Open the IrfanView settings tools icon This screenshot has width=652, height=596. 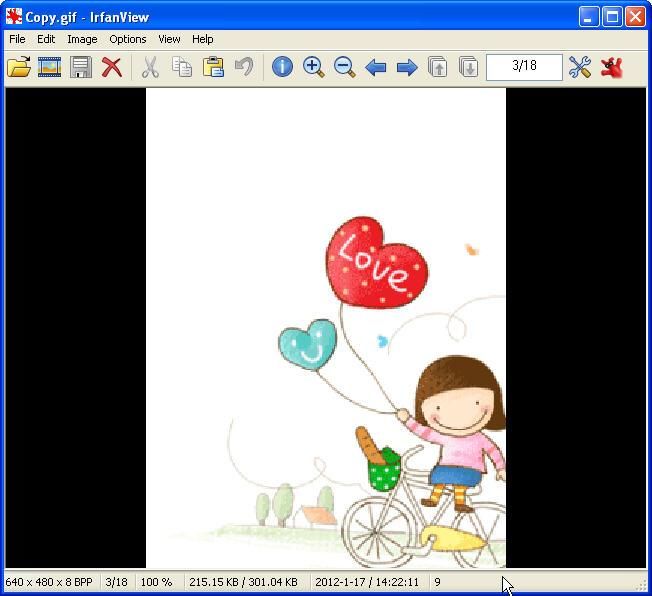[x=580, y=67]
